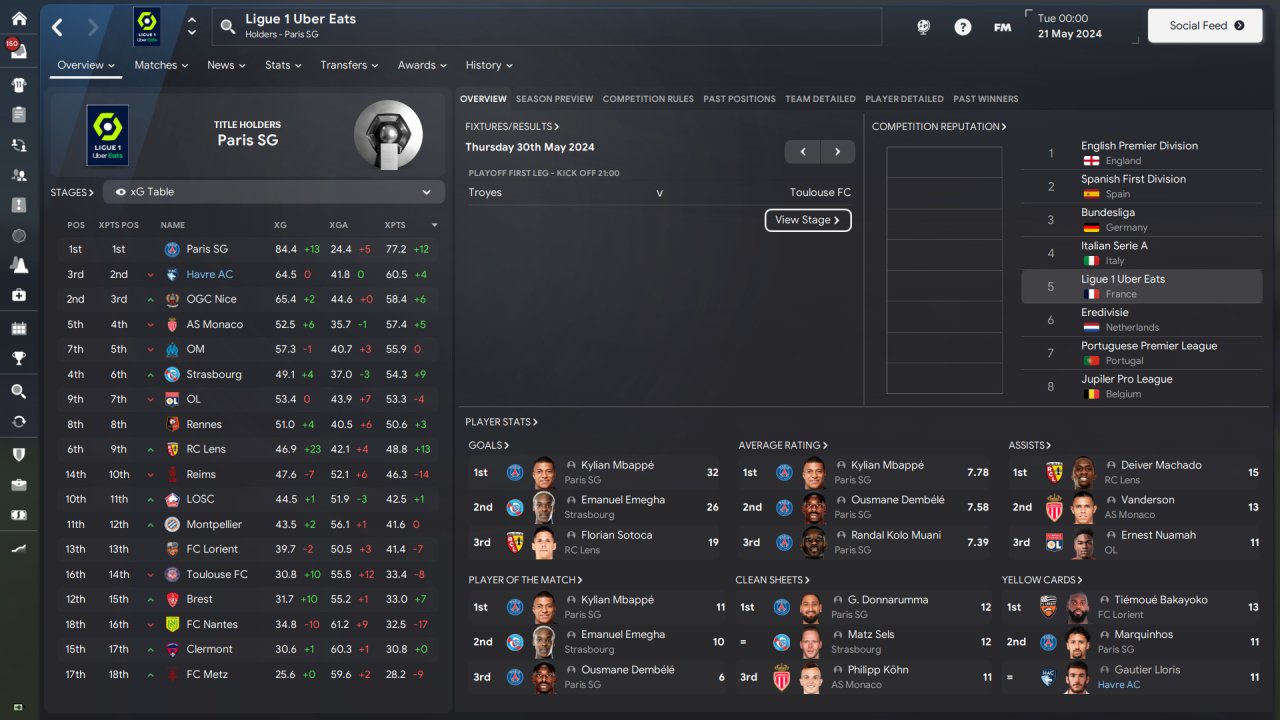Screen dimensions: 1280x720
Task: Switch to the Season Preview tab
Action: click(554, 99)
